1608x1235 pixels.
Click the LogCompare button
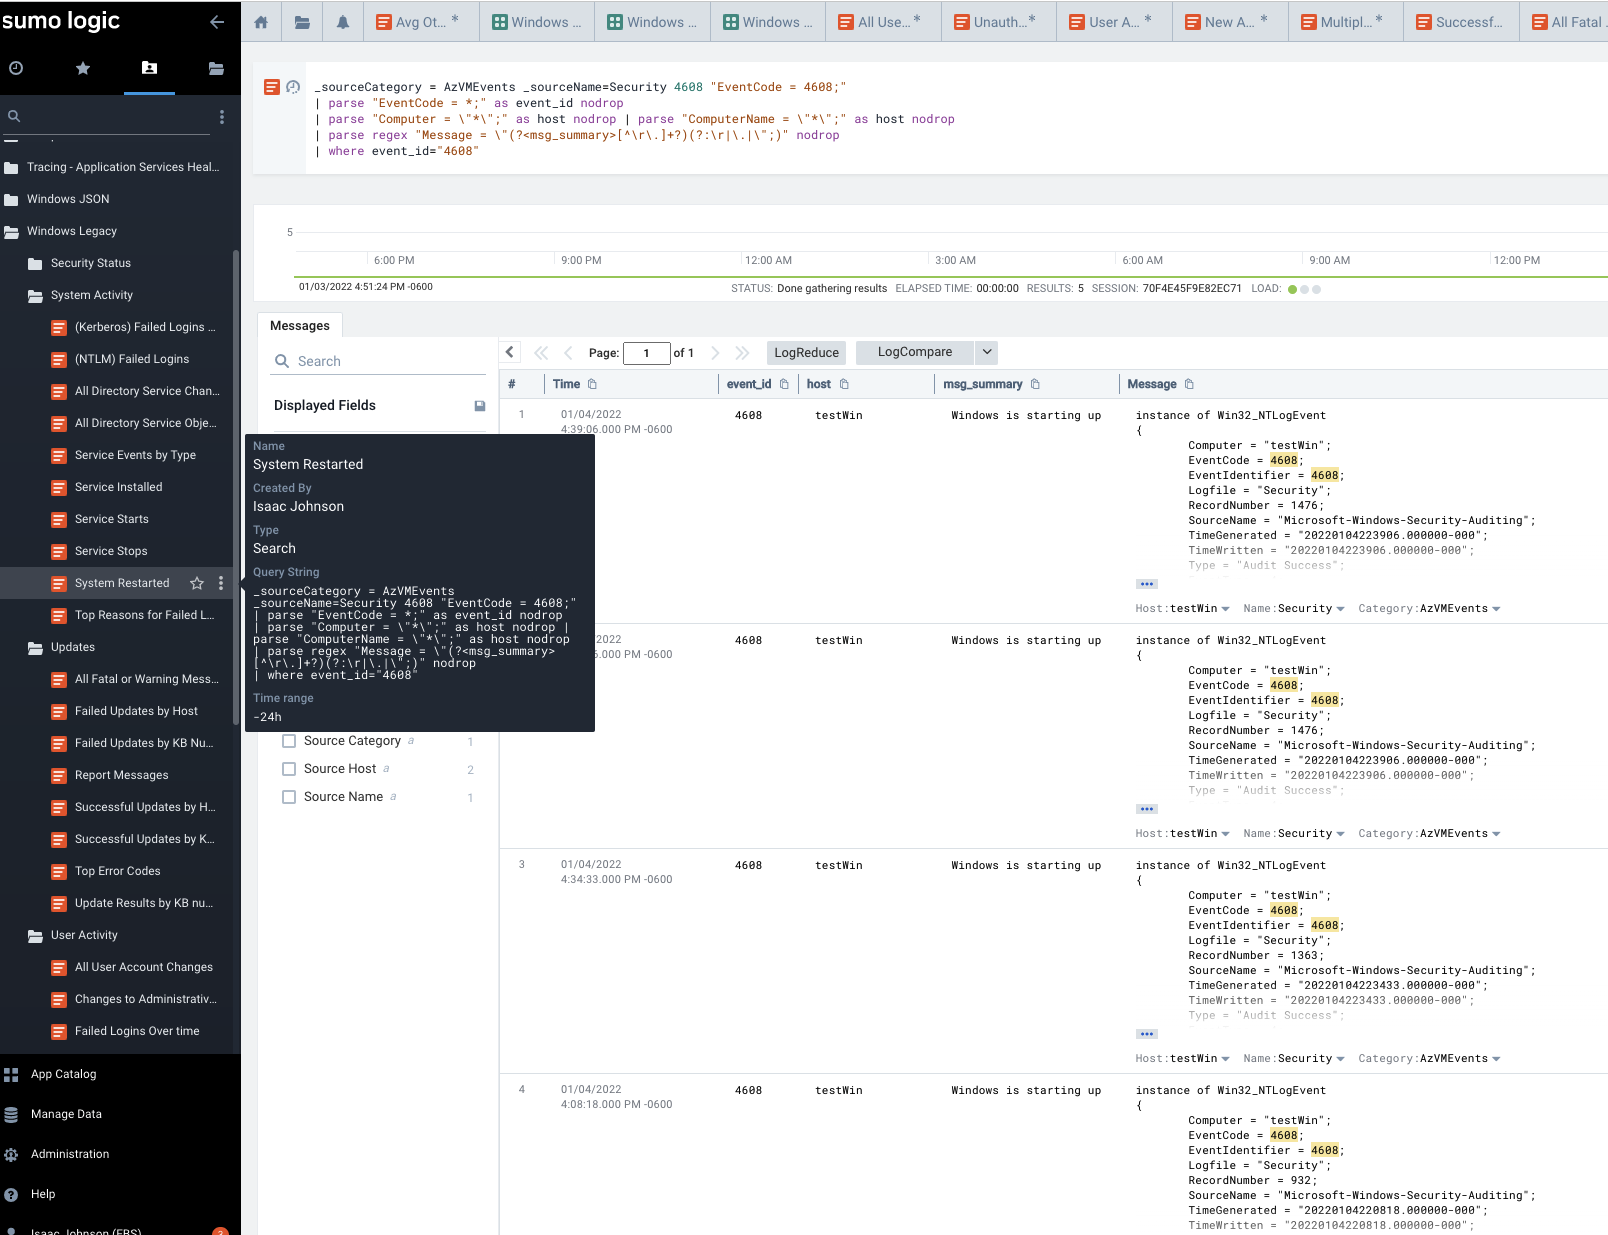pos(915,352)
